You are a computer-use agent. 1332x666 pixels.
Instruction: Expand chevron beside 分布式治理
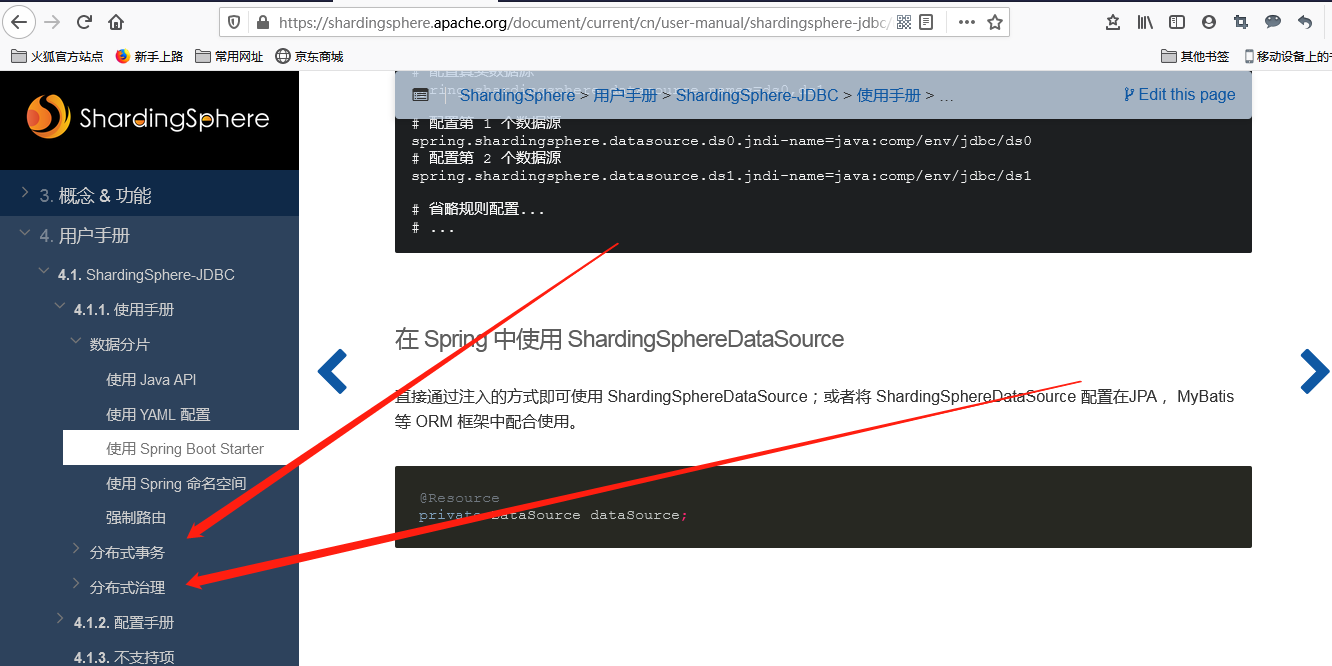76,585
